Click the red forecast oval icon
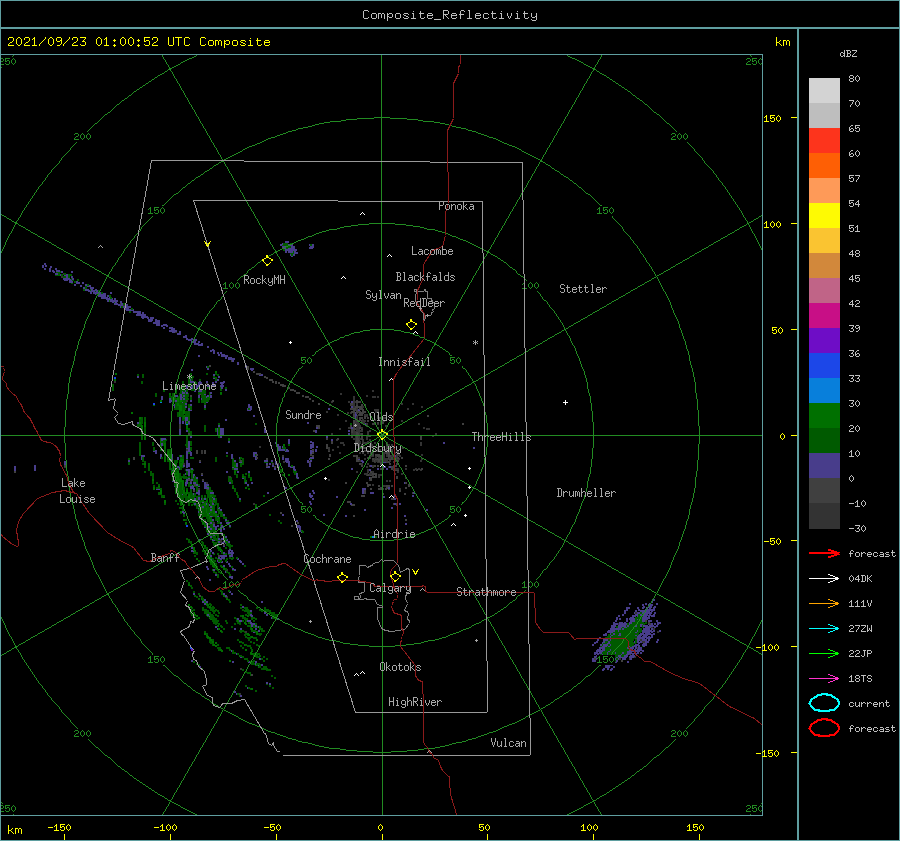Image resolution: width=900 pixels, height=841 pixels. 824,728
